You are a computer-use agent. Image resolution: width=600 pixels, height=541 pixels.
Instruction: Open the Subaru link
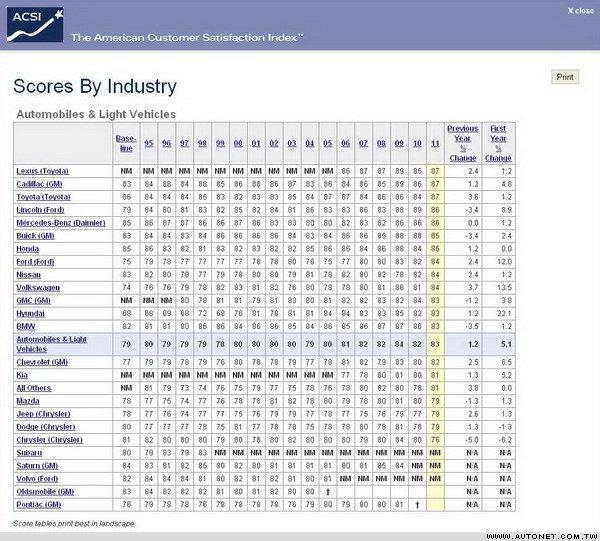29,453
